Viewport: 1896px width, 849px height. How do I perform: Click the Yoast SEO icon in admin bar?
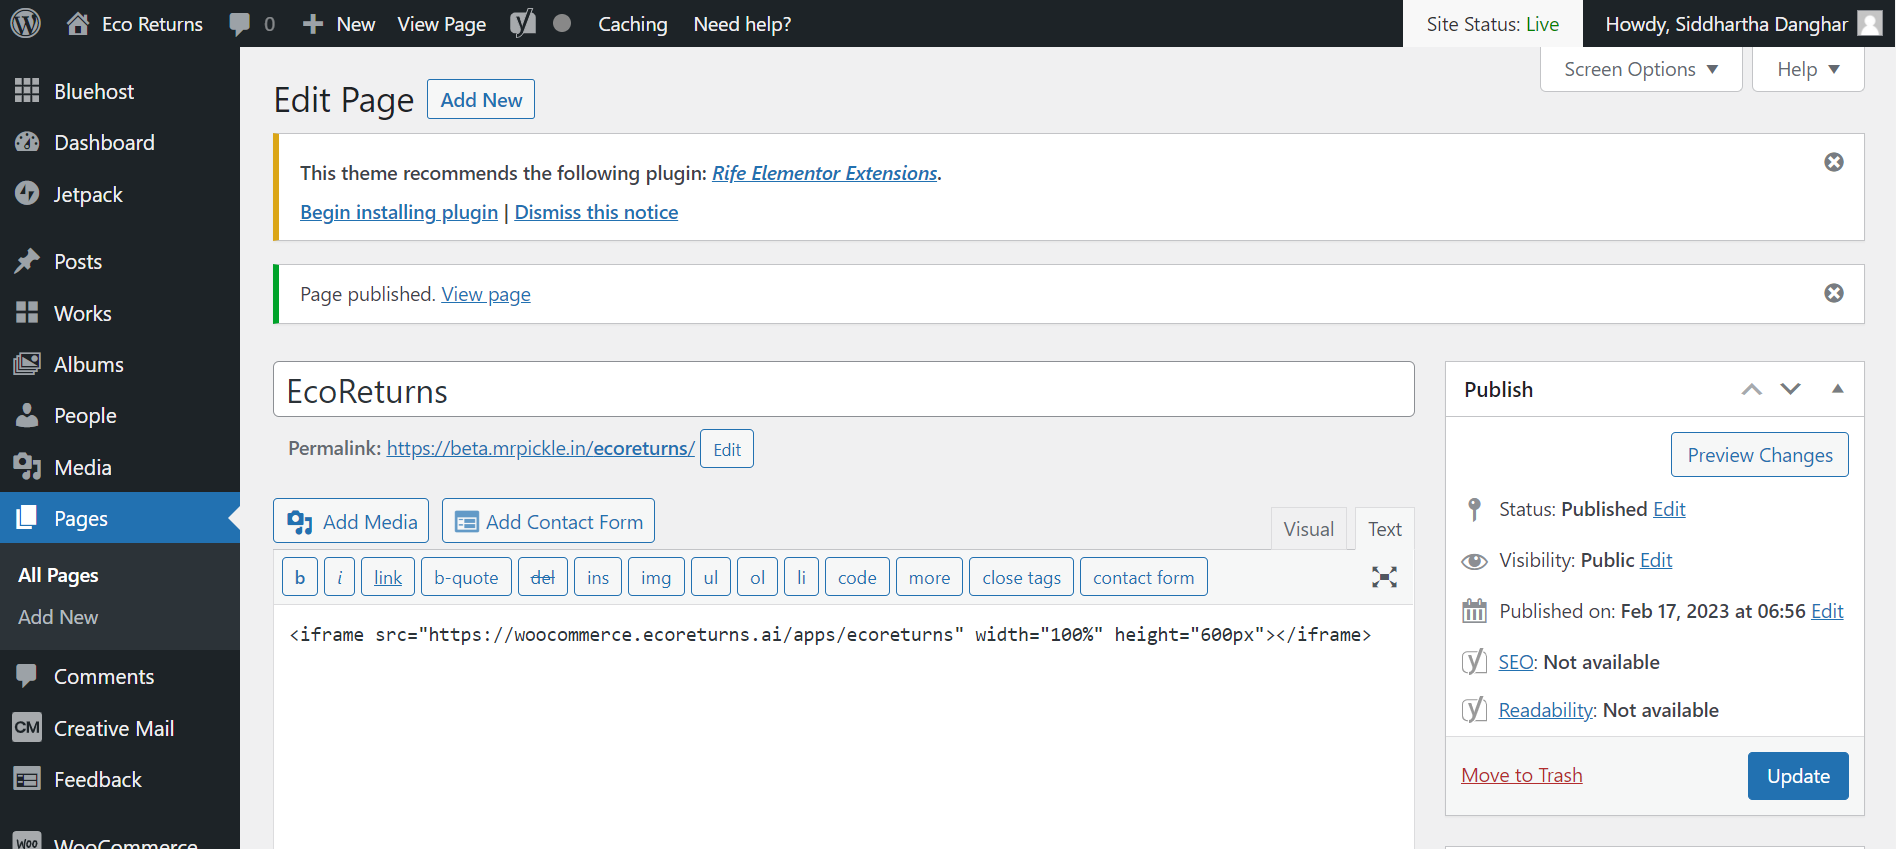pyautogui.click(x=523, y=23)
